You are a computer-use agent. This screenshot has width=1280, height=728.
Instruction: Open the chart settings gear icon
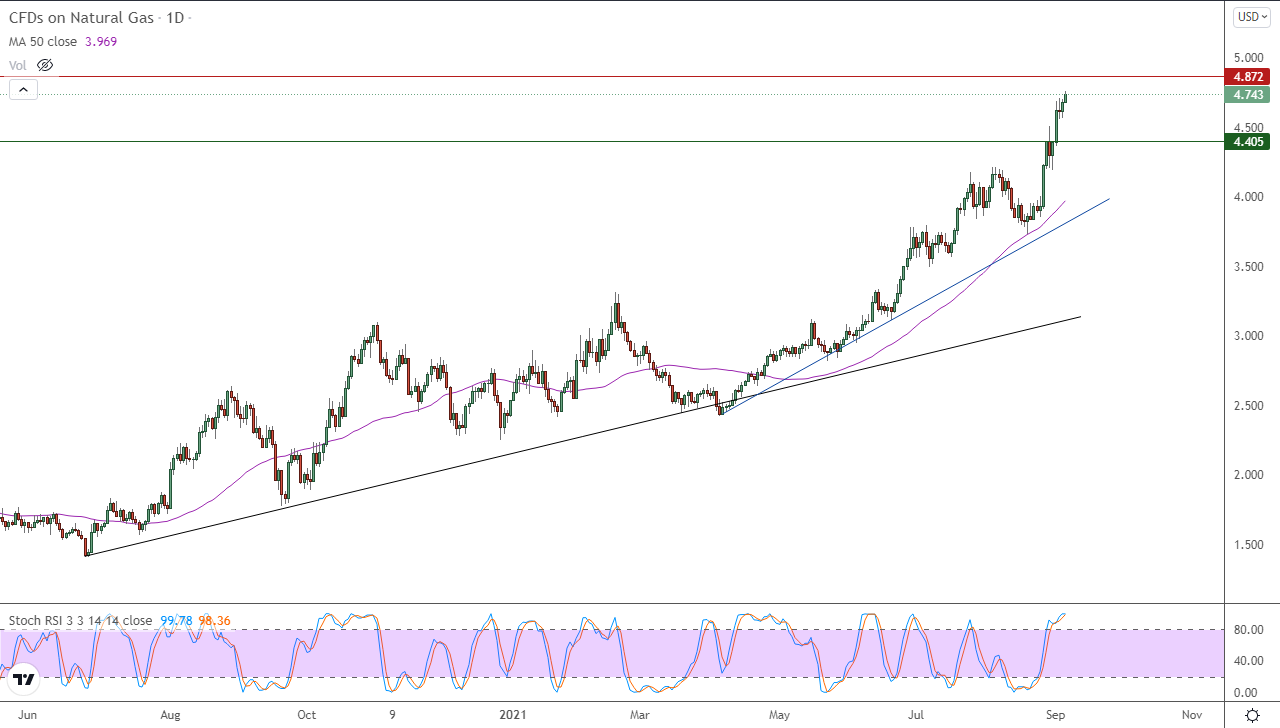tap(1252, 715)
